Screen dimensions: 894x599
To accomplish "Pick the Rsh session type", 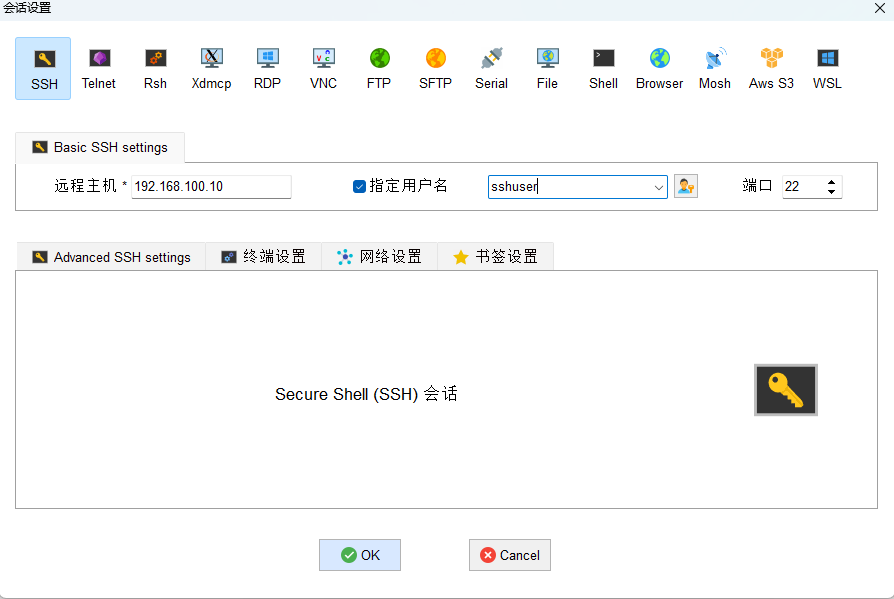I will [x=155, y=68].
